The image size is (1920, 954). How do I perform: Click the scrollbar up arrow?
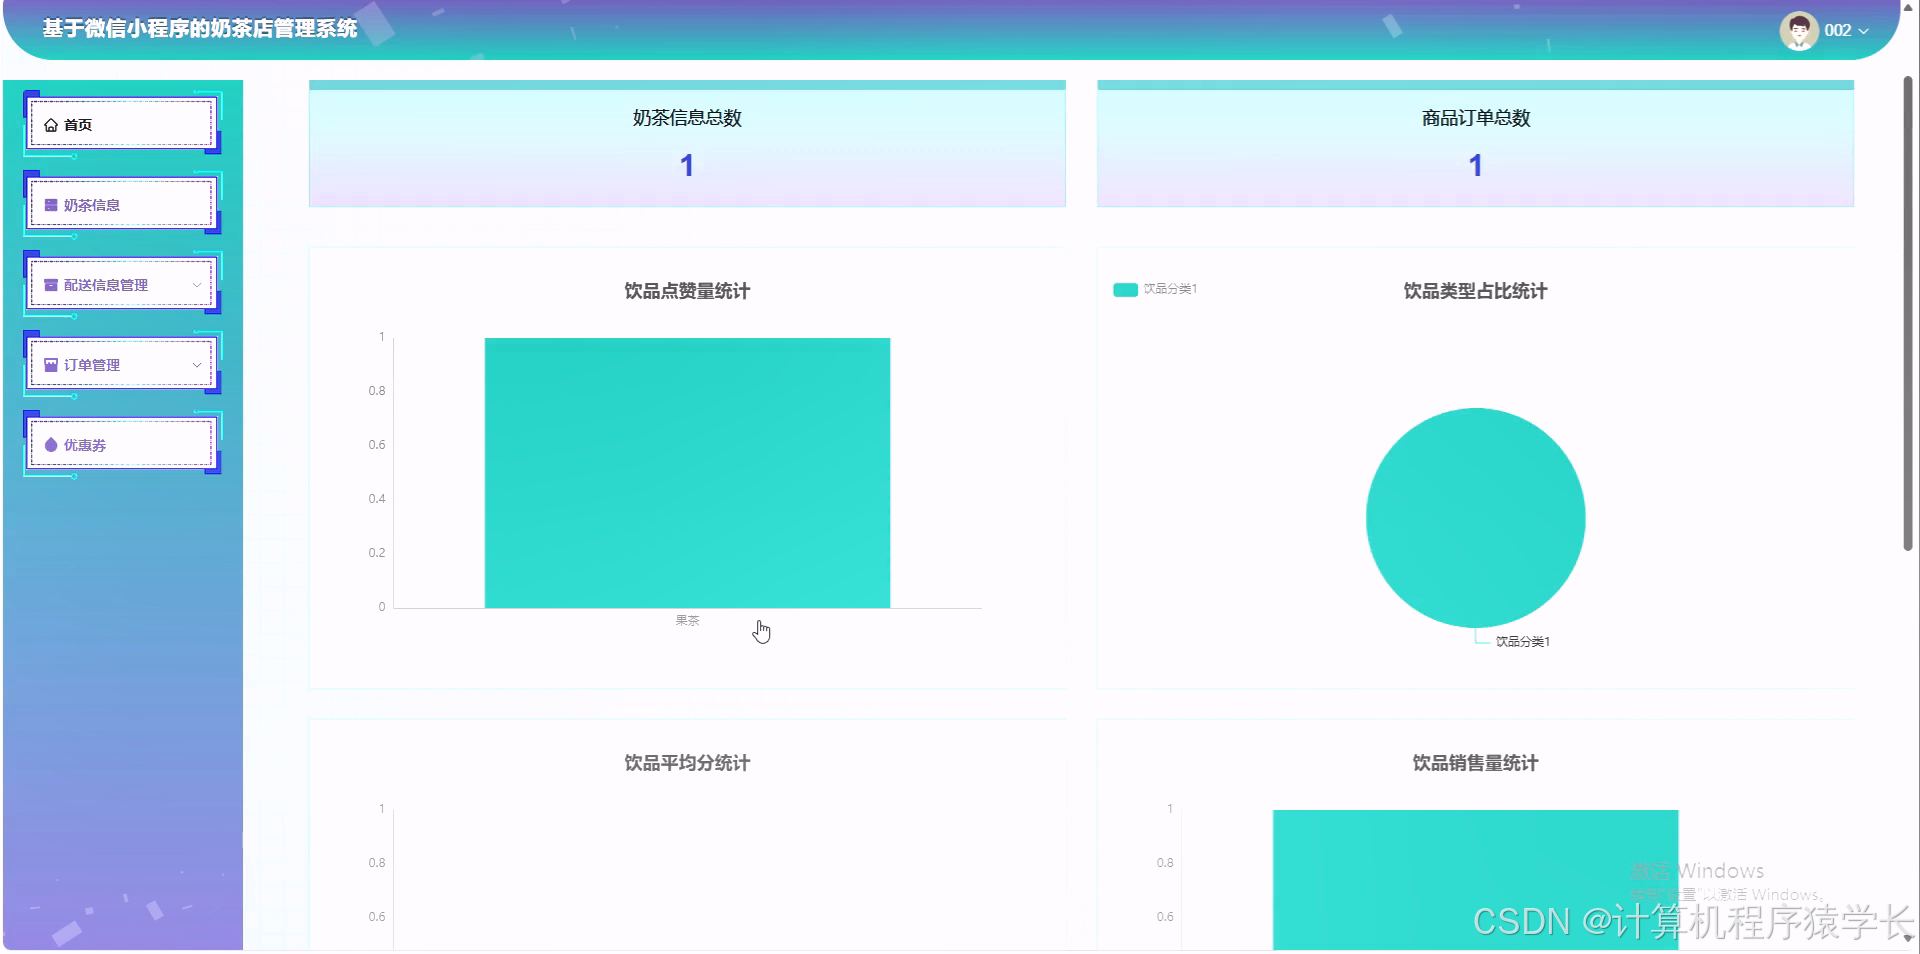pos(1908,9)
